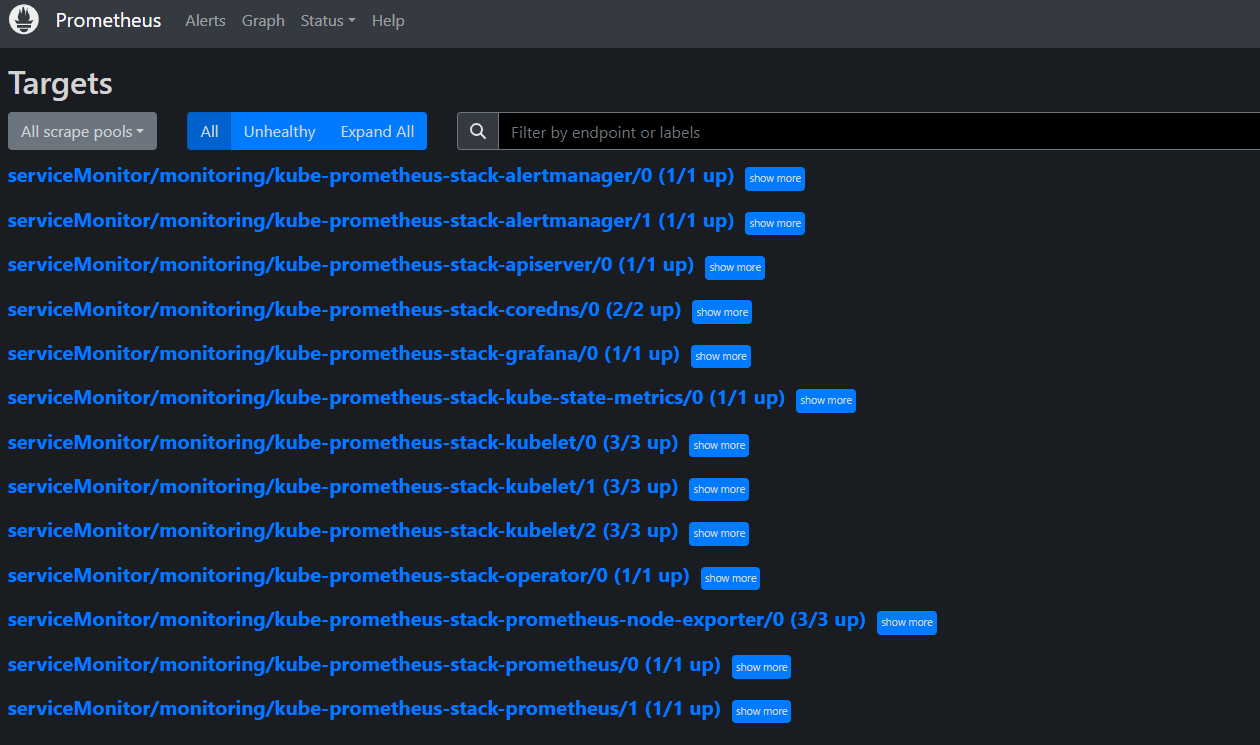This screenshot has height=745, width=1260.
Task: Toggle Expand All targets
Action: click(x=377, y=132)
